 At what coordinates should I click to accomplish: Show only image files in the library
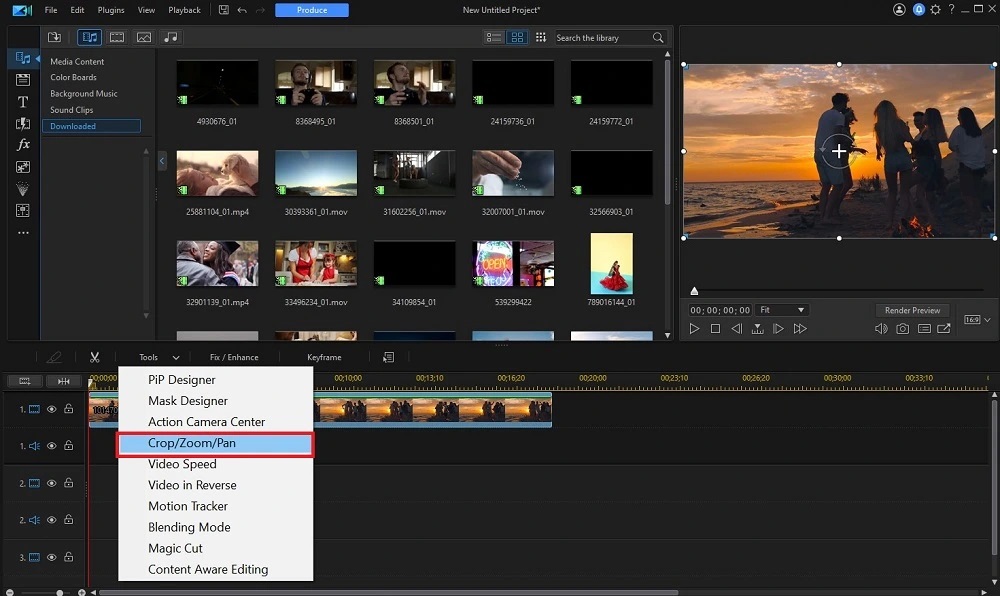pos(144,37)
